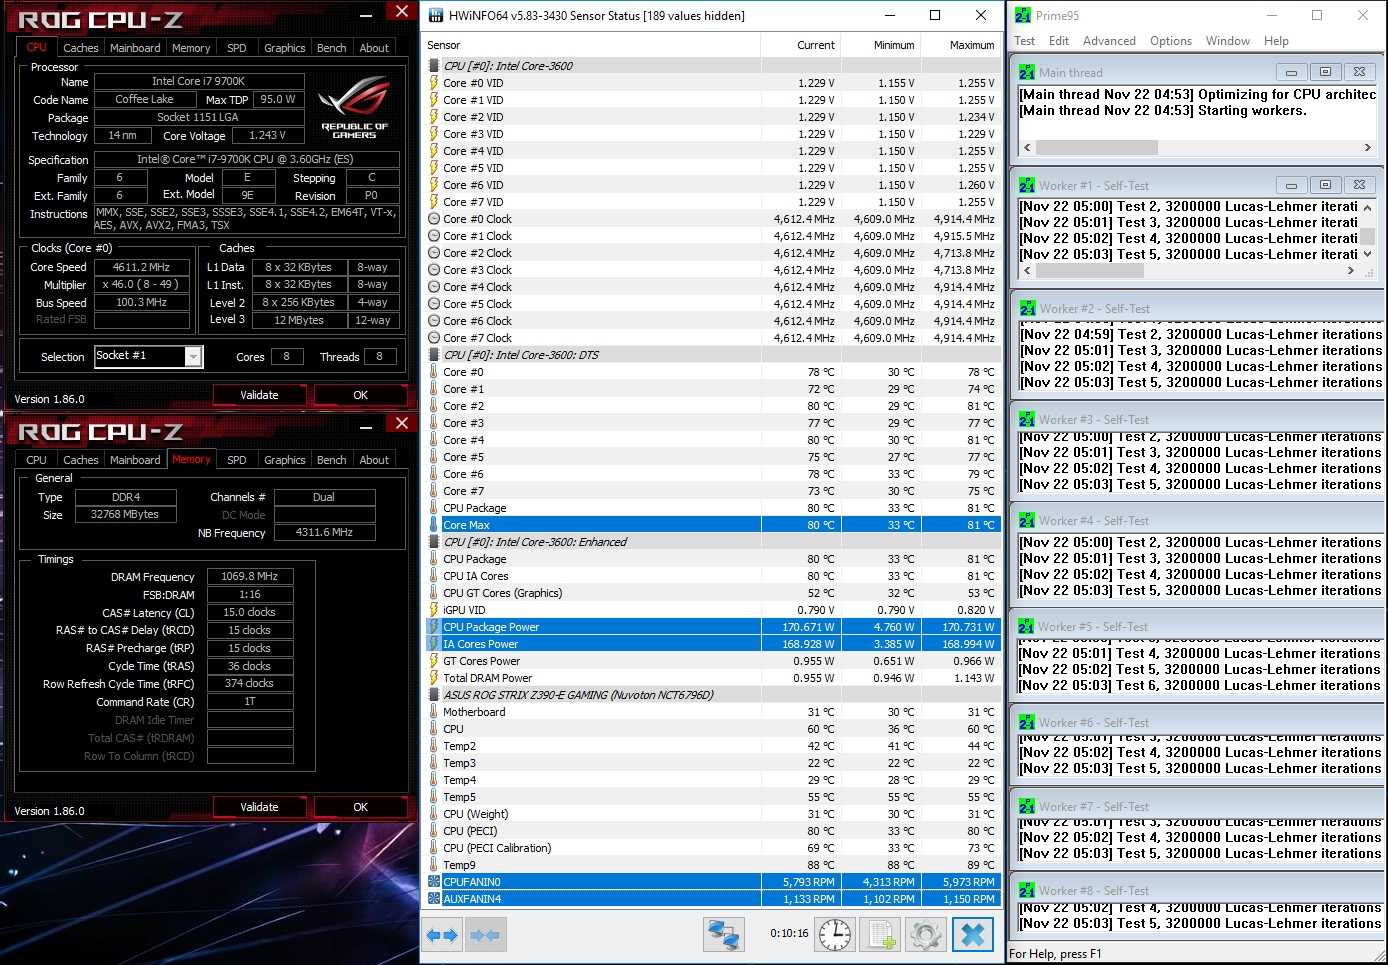Click OK in the CPU-Z memory timings window
The image size is (1388, 965).
pyautogui.click(x=360, y=807)
